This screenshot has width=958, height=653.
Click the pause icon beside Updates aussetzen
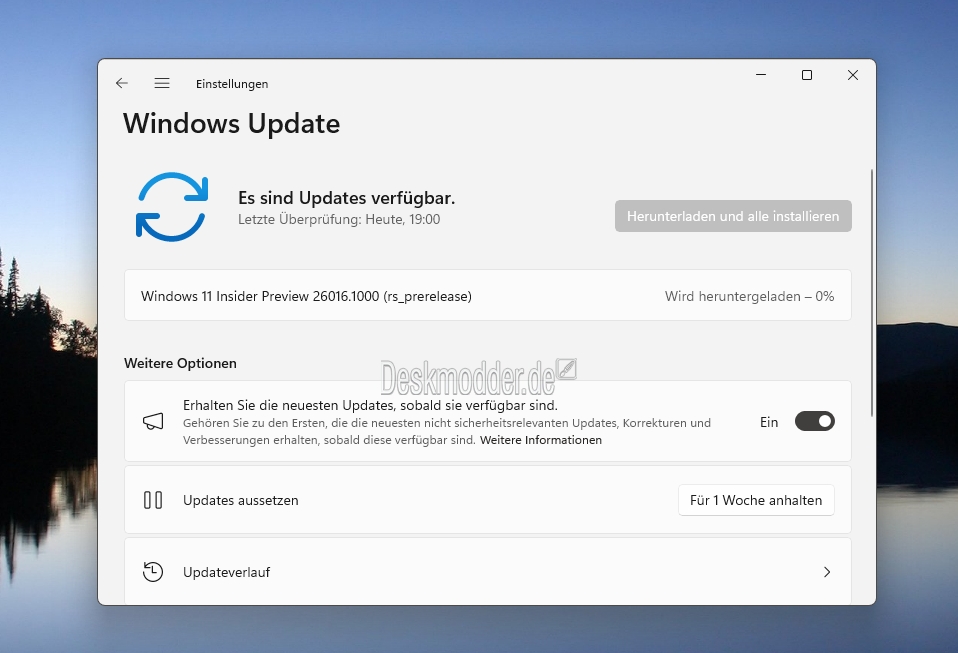(x=153, y=500)
